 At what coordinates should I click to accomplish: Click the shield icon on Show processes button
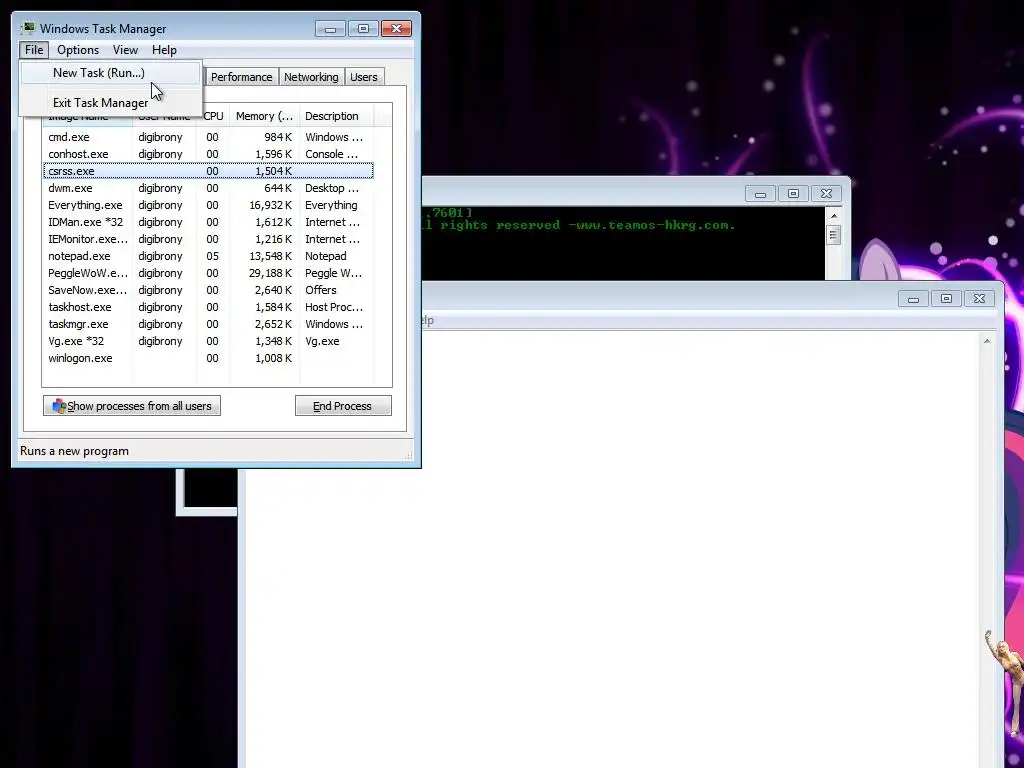[x=59, y=406]
